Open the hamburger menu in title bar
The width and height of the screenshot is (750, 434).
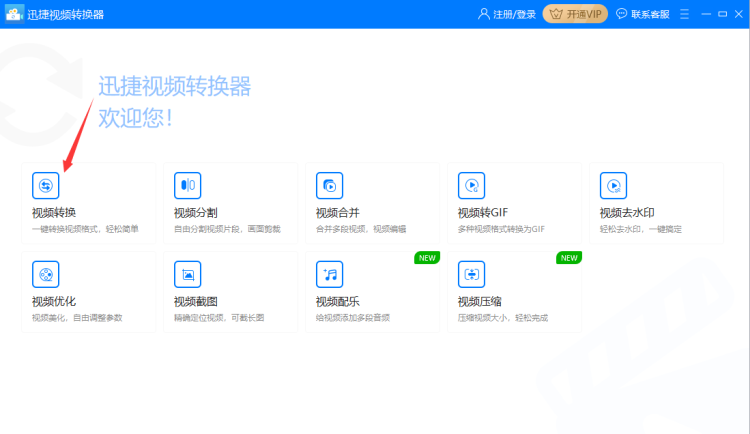(x=684, y=14)
